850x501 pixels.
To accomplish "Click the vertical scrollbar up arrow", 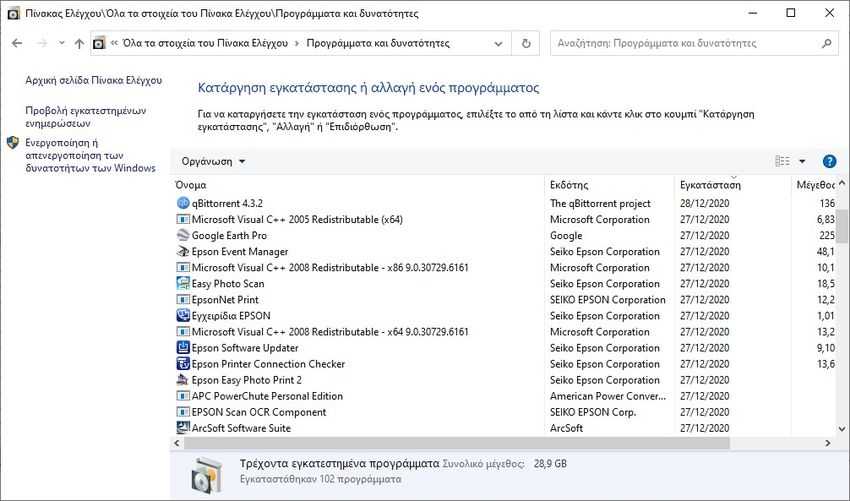I will [841, 184].
